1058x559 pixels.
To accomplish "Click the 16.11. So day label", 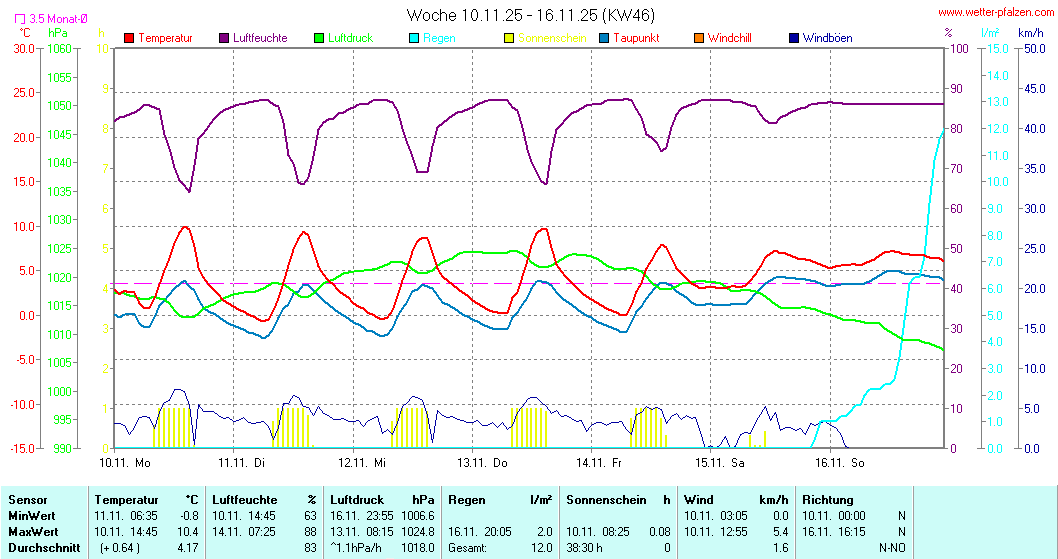I will pyautogui.click(x=839, y=462).
